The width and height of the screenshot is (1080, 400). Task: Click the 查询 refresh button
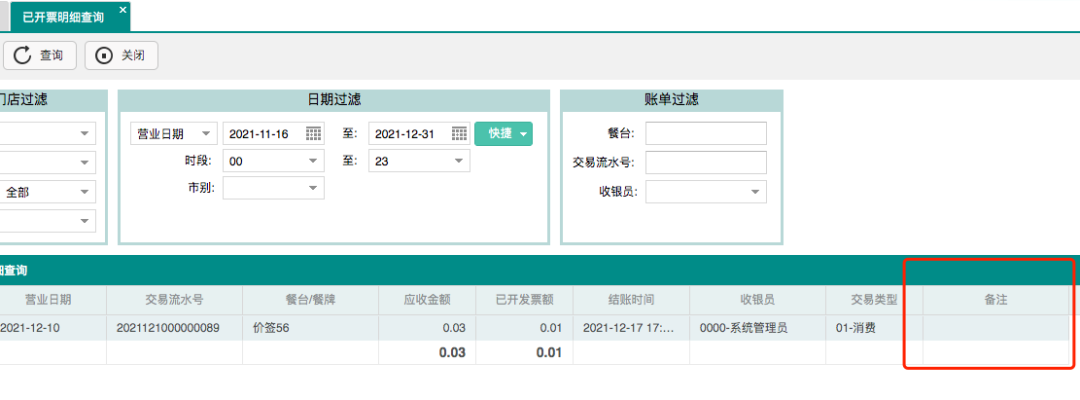click(x=41, y=55)
